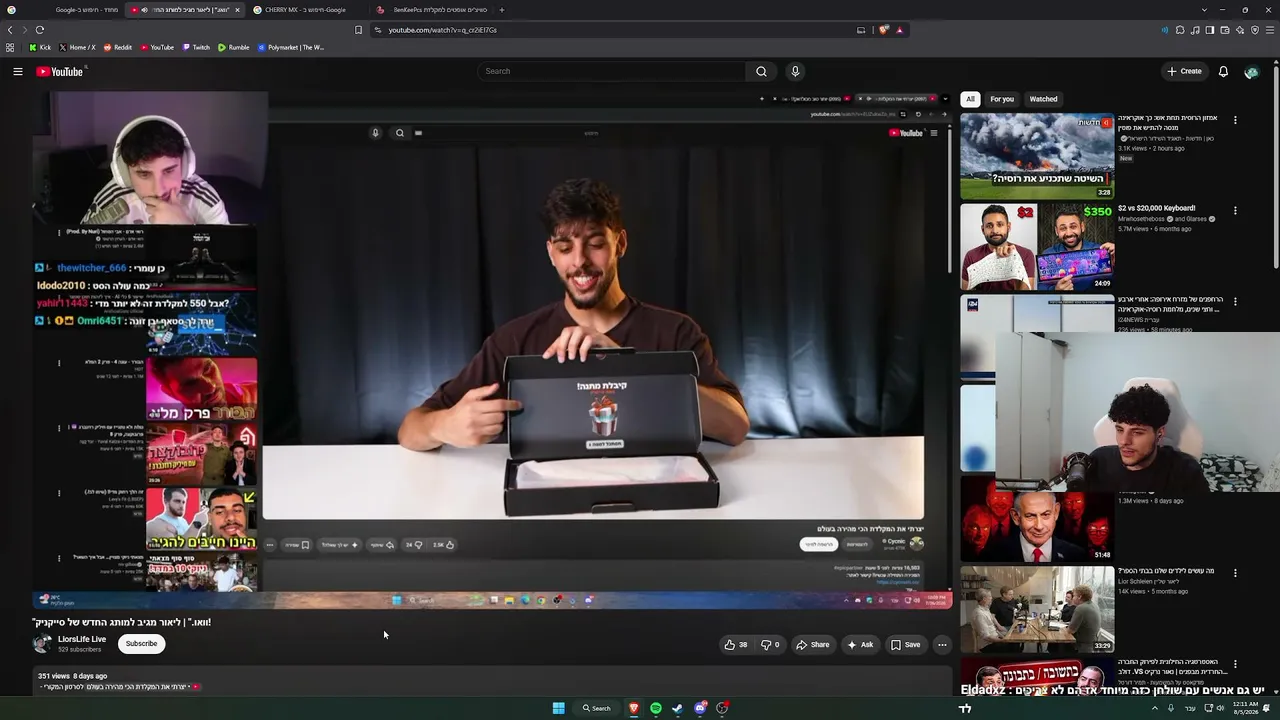Open a new browser tab
The height and width of the screenshot is (720, 1280).
501,10
